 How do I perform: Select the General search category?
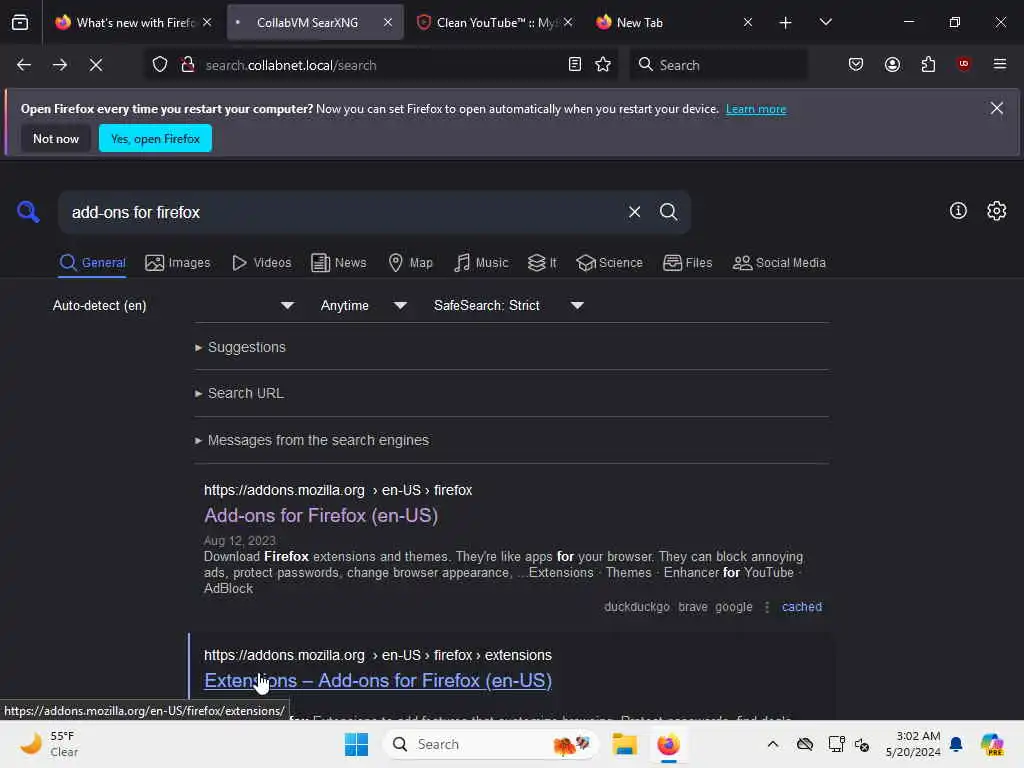point(92,263)
